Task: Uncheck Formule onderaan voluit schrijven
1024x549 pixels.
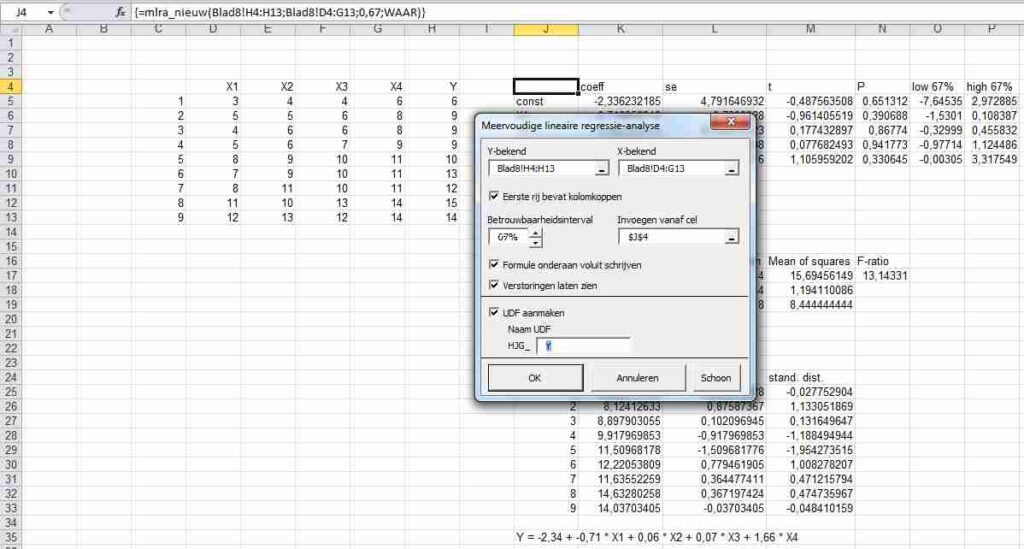Action: [495, 264]
